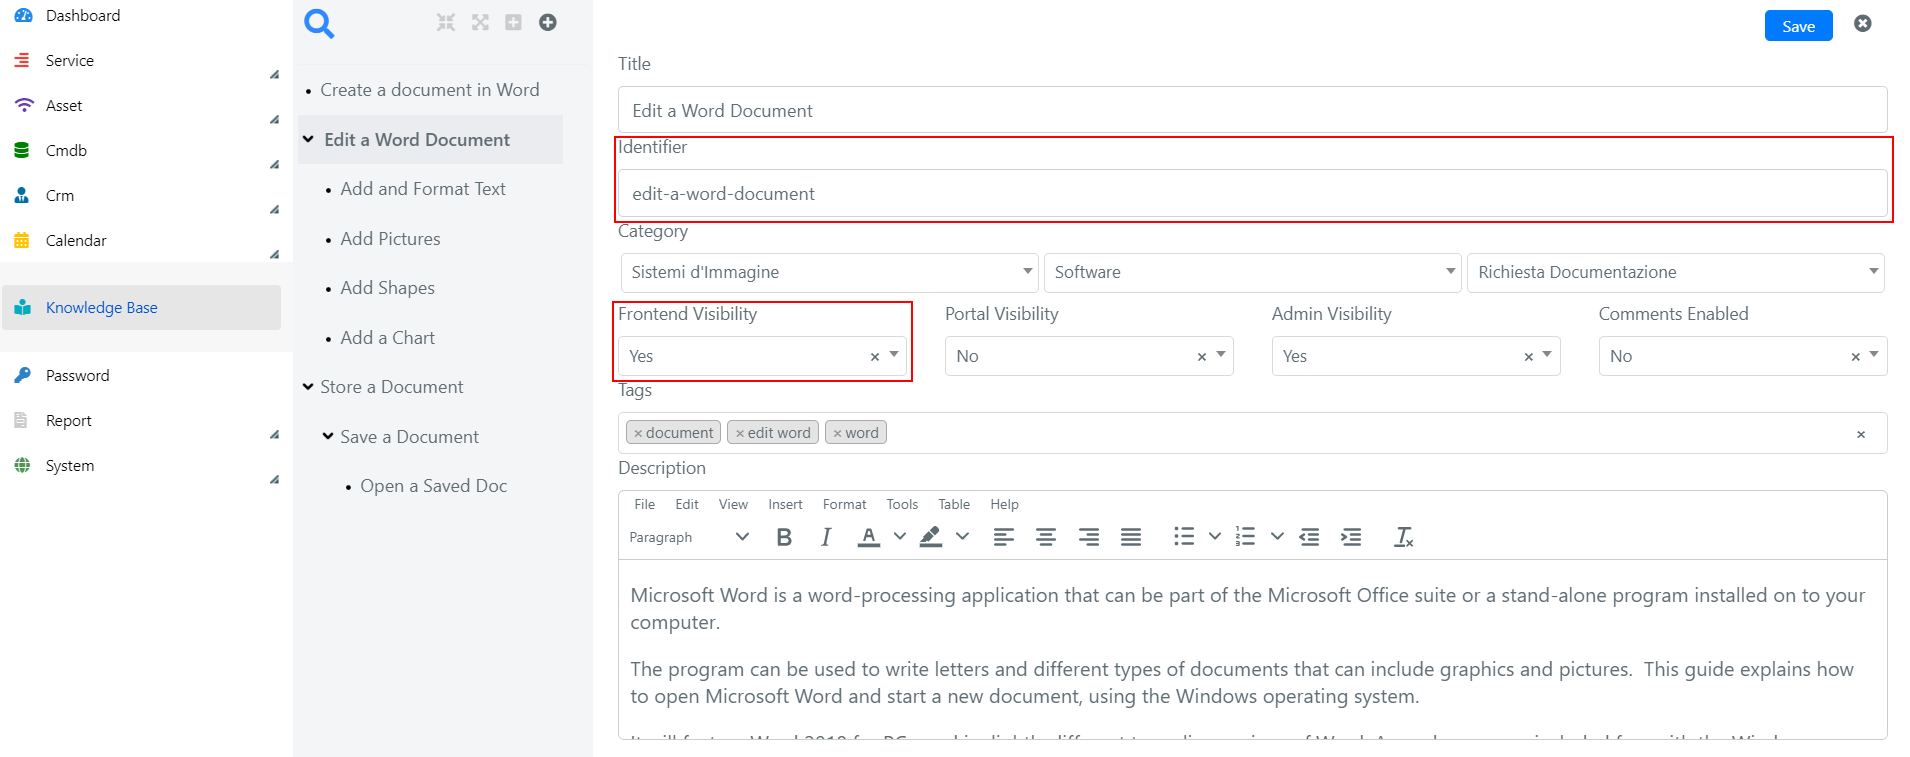Click the blue Save button
This screenshot has width=1910, height=757.
pyautogui.click(x=1798, y=26)
